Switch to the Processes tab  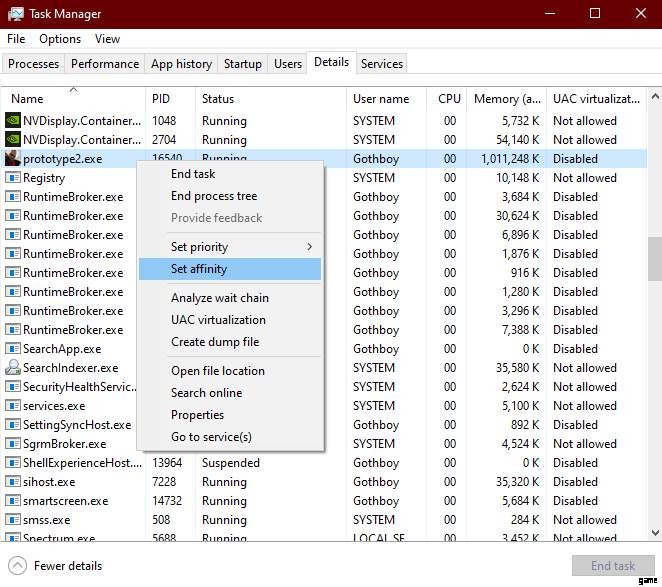pyautogui.click(x=33, y=64)
